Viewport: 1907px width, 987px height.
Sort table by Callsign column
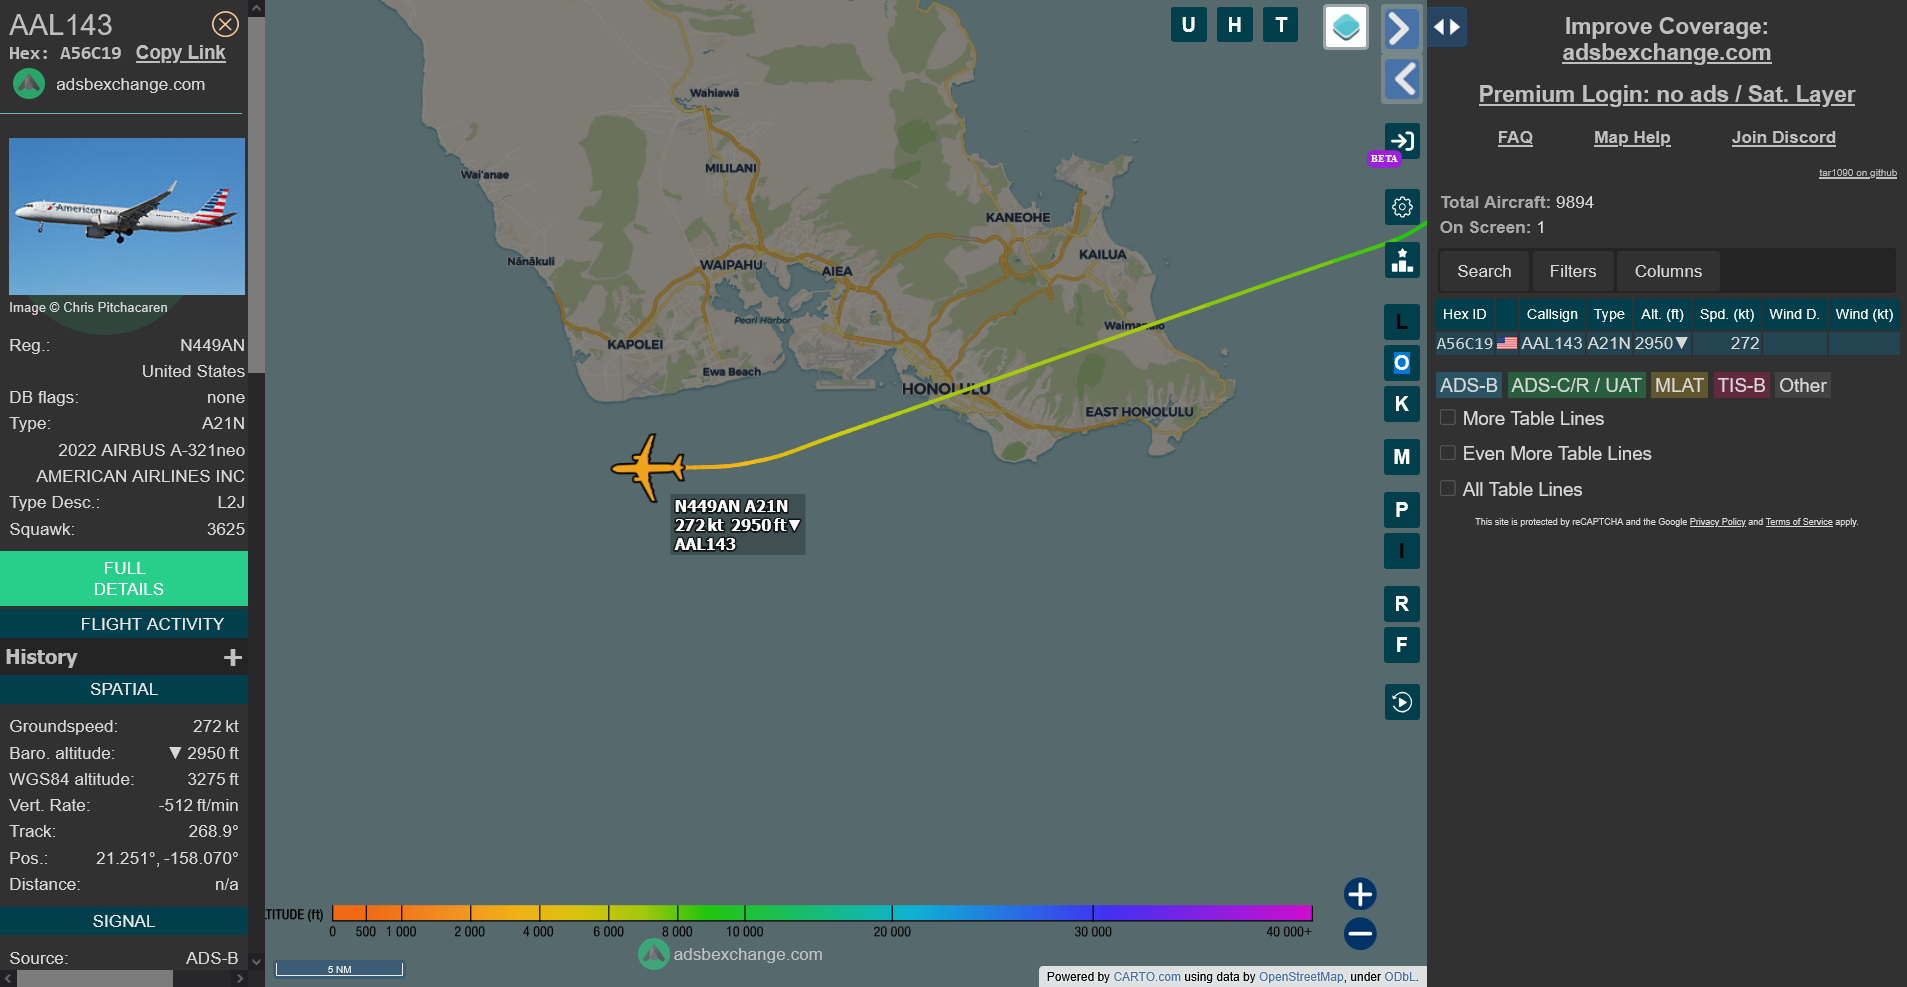point(1552,314)
